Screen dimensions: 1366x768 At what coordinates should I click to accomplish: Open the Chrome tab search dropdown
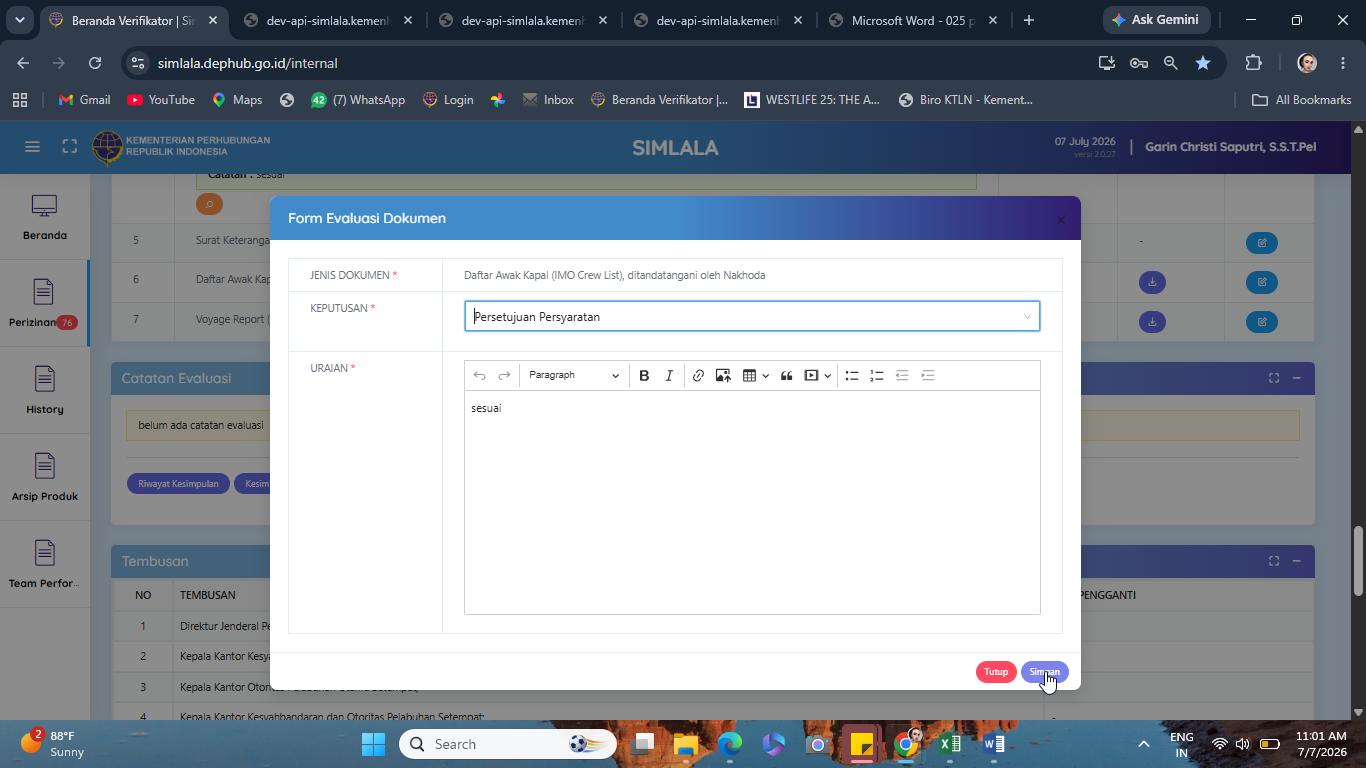19,20
